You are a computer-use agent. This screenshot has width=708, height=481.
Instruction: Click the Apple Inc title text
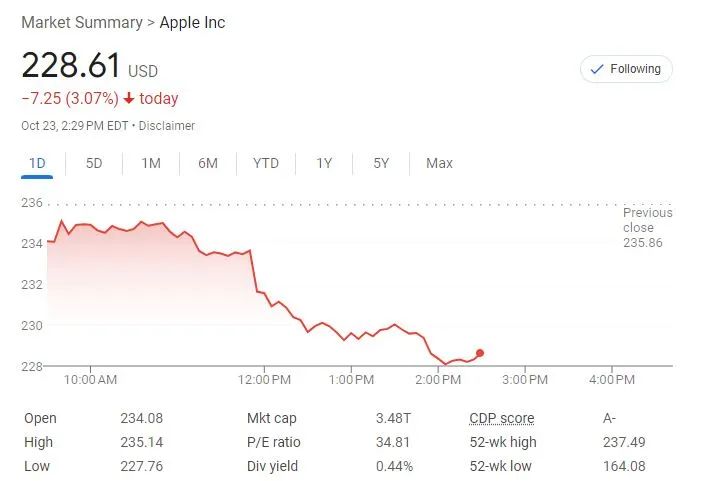click(x=192, y=22)
